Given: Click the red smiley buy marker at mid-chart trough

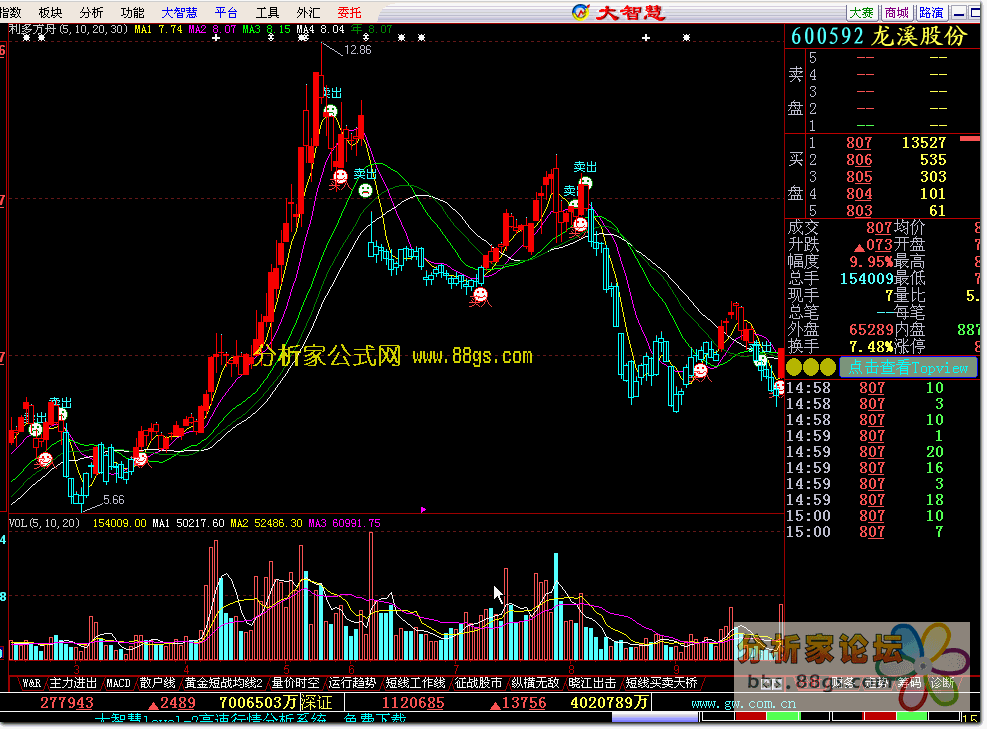Looking at the screenshot, I should pyautogui.click(x=480, y=294).
